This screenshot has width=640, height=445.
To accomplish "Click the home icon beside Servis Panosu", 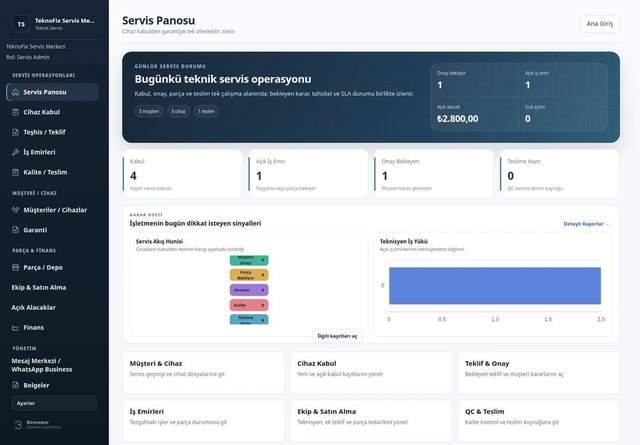I will [x=16, y=92].
